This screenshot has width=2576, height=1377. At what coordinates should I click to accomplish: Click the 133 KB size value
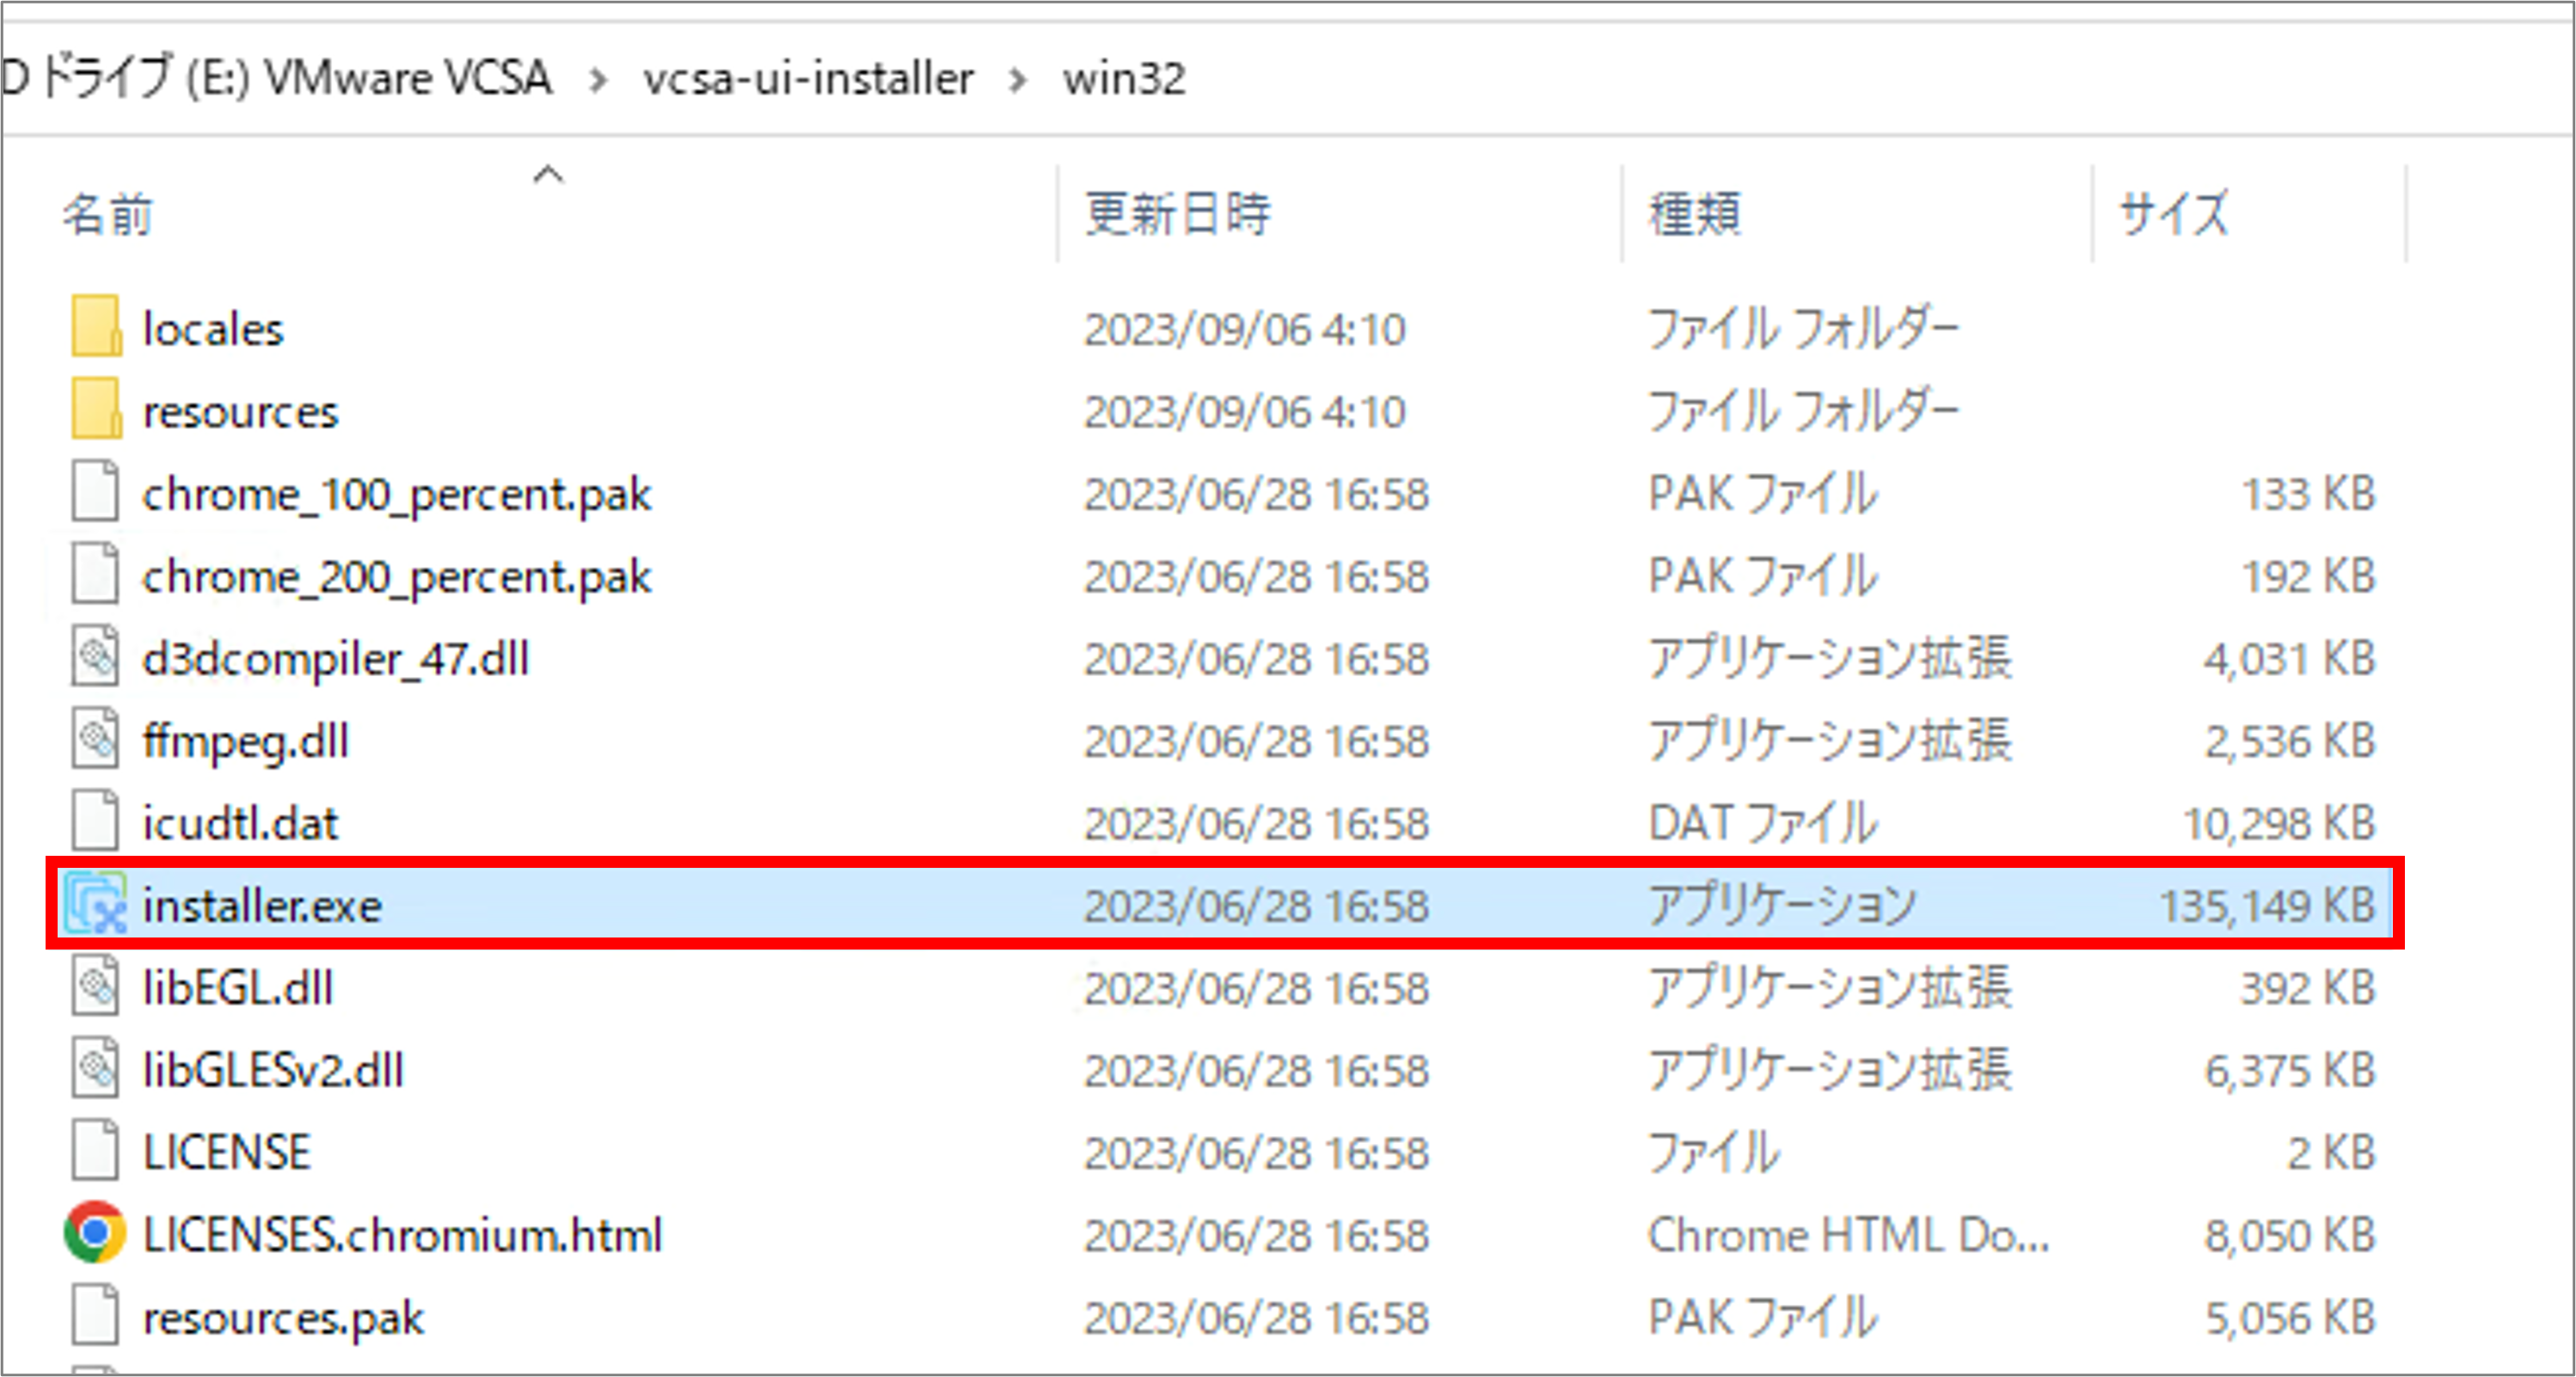pos(2309,495)
